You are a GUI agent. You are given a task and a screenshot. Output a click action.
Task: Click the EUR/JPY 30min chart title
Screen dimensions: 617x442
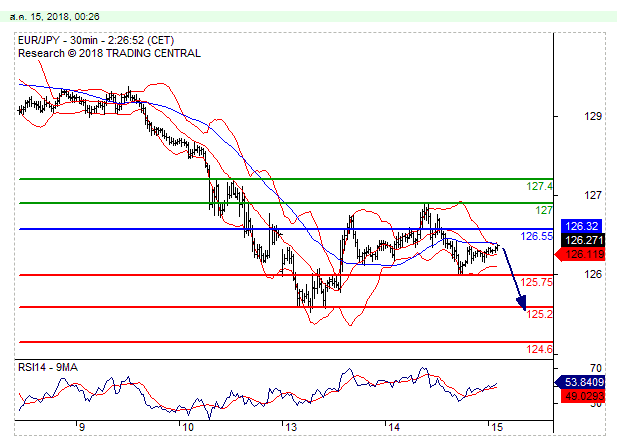pyautogui.click(x=96, y=40)
